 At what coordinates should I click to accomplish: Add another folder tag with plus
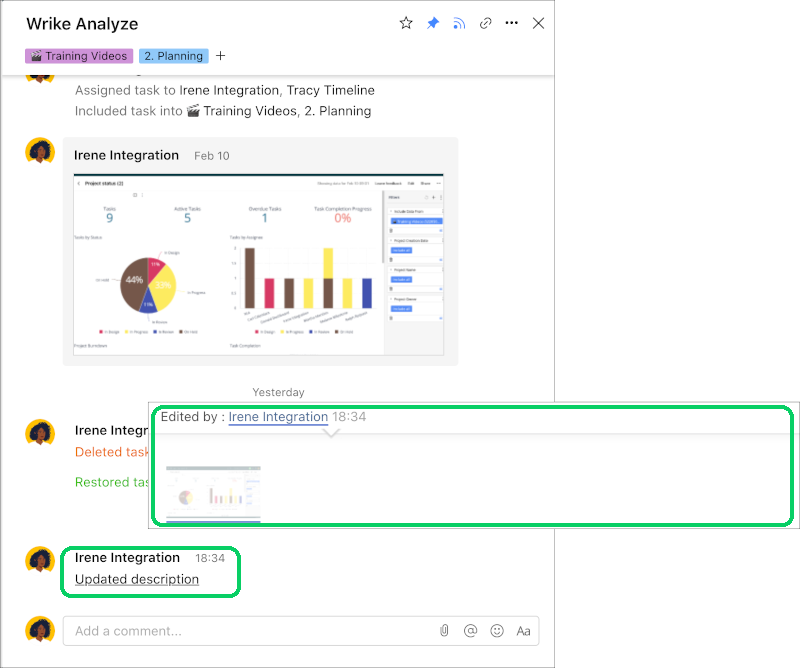tap(220, 56)
